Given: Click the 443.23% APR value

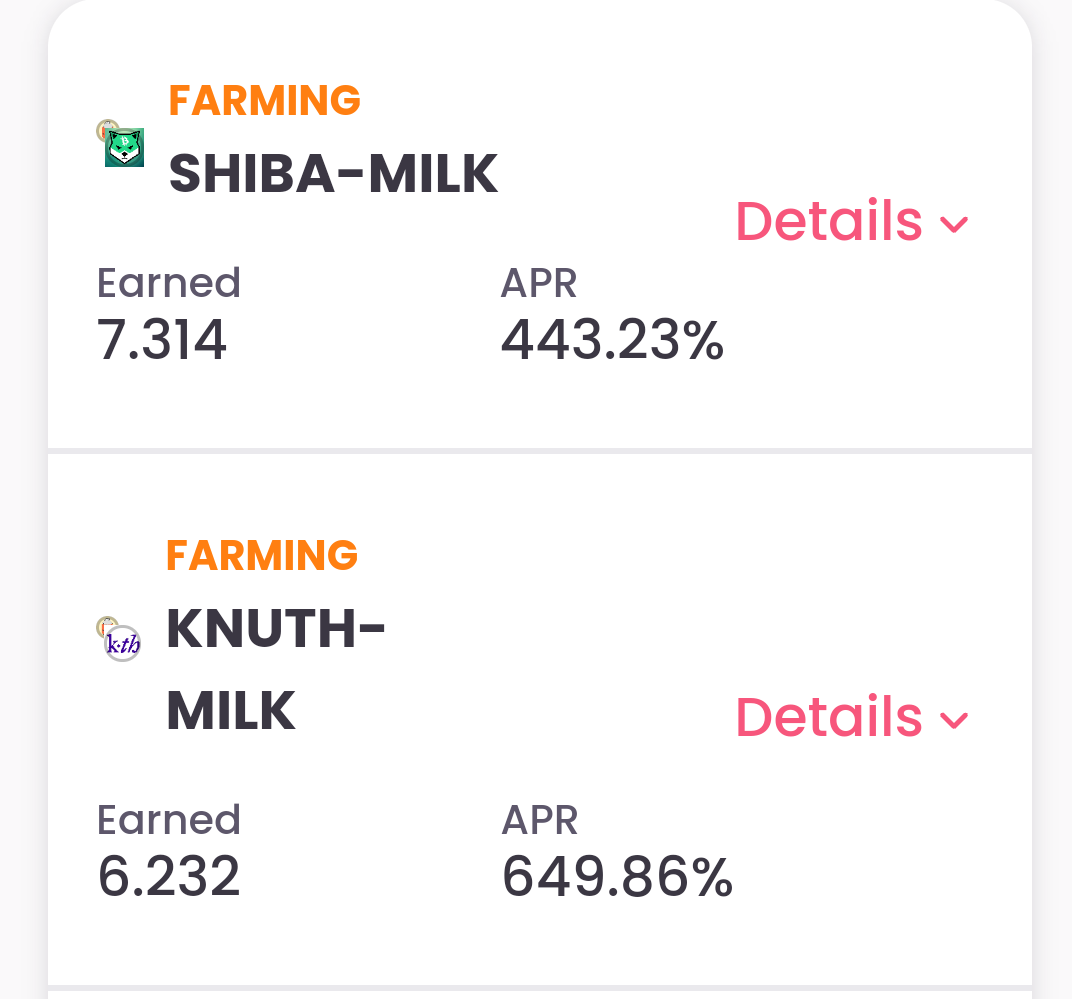Looking at the screenshot, I should (x=612, y=339).
